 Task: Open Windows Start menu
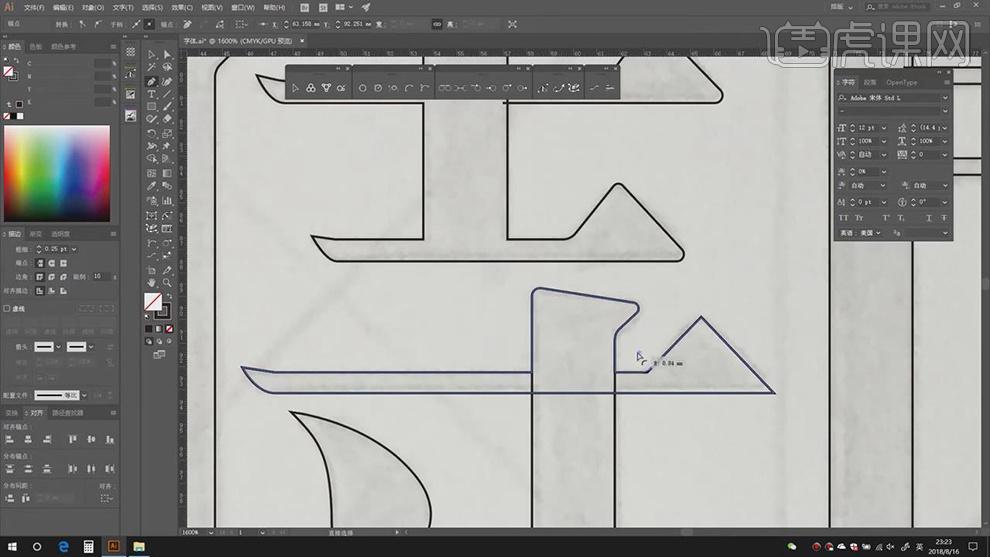click(x=11, y=547)
